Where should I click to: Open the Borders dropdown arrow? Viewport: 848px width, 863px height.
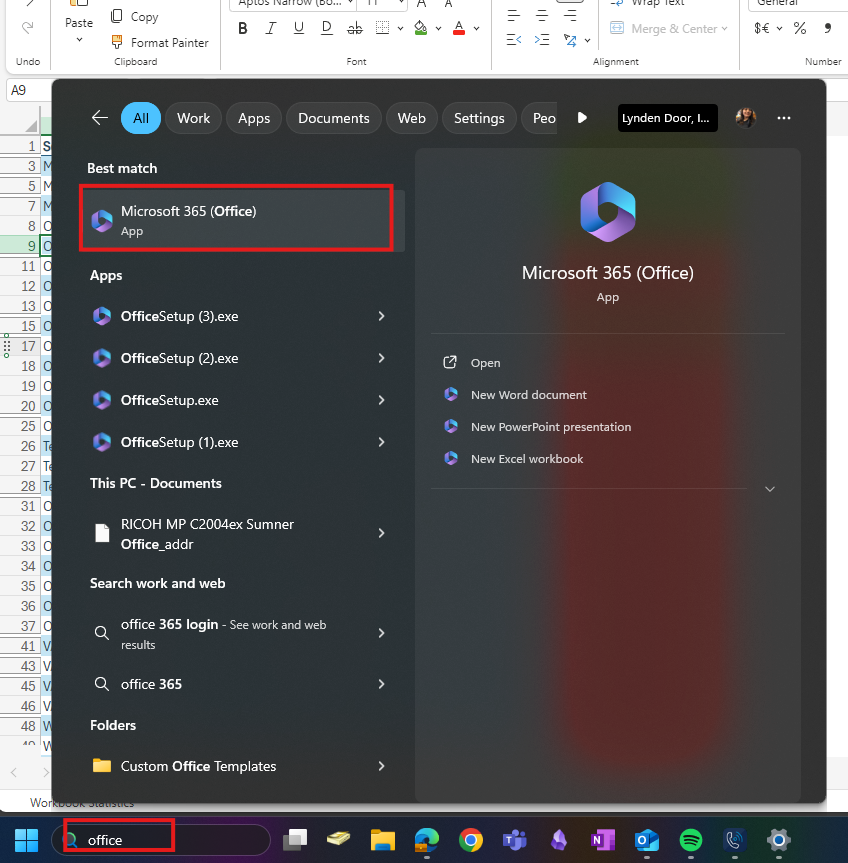tap(400, 28)
